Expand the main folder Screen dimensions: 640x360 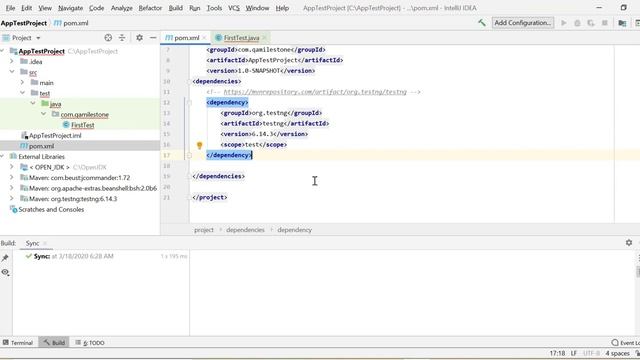(22, 82)
